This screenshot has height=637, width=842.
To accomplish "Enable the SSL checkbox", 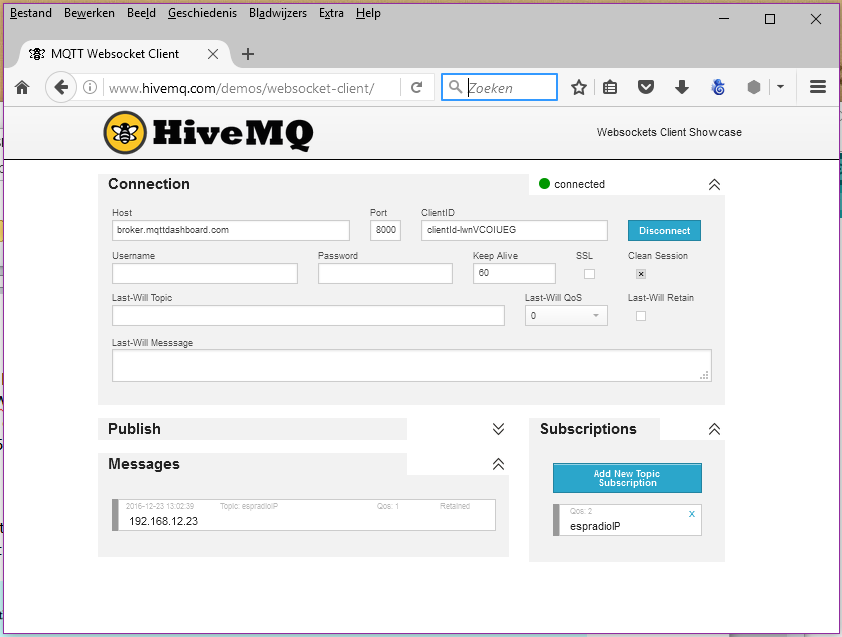I will (589, 274).
